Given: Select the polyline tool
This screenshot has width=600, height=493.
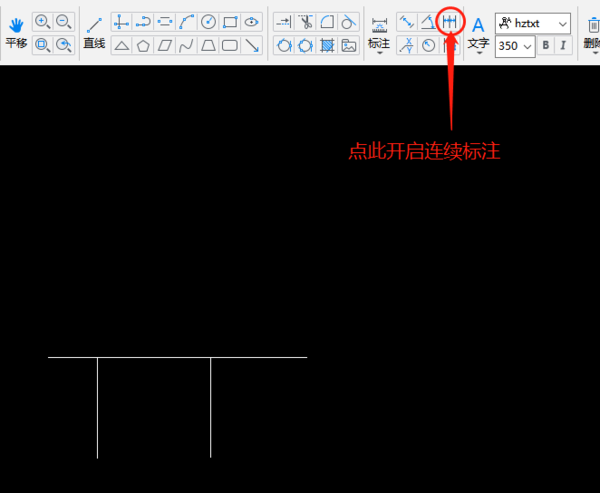Looking at the screenshot, I should click(143, 22).
